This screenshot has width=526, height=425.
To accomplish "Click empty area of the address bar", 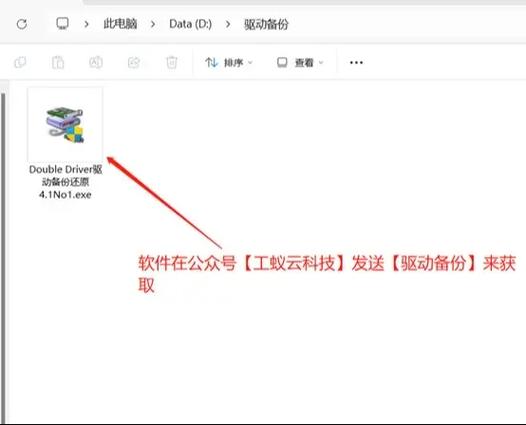I will pos(403,24).
